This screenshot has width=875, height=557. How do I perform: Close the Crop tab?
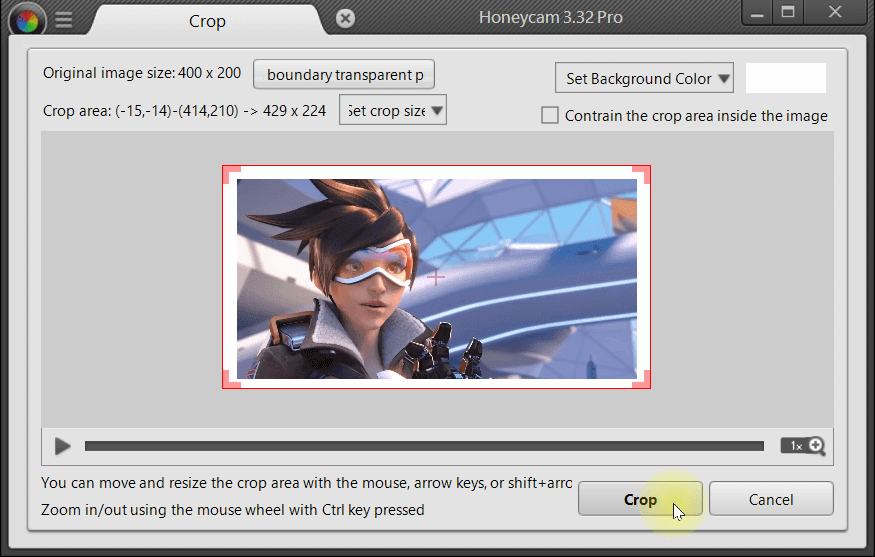coord(344,19)
